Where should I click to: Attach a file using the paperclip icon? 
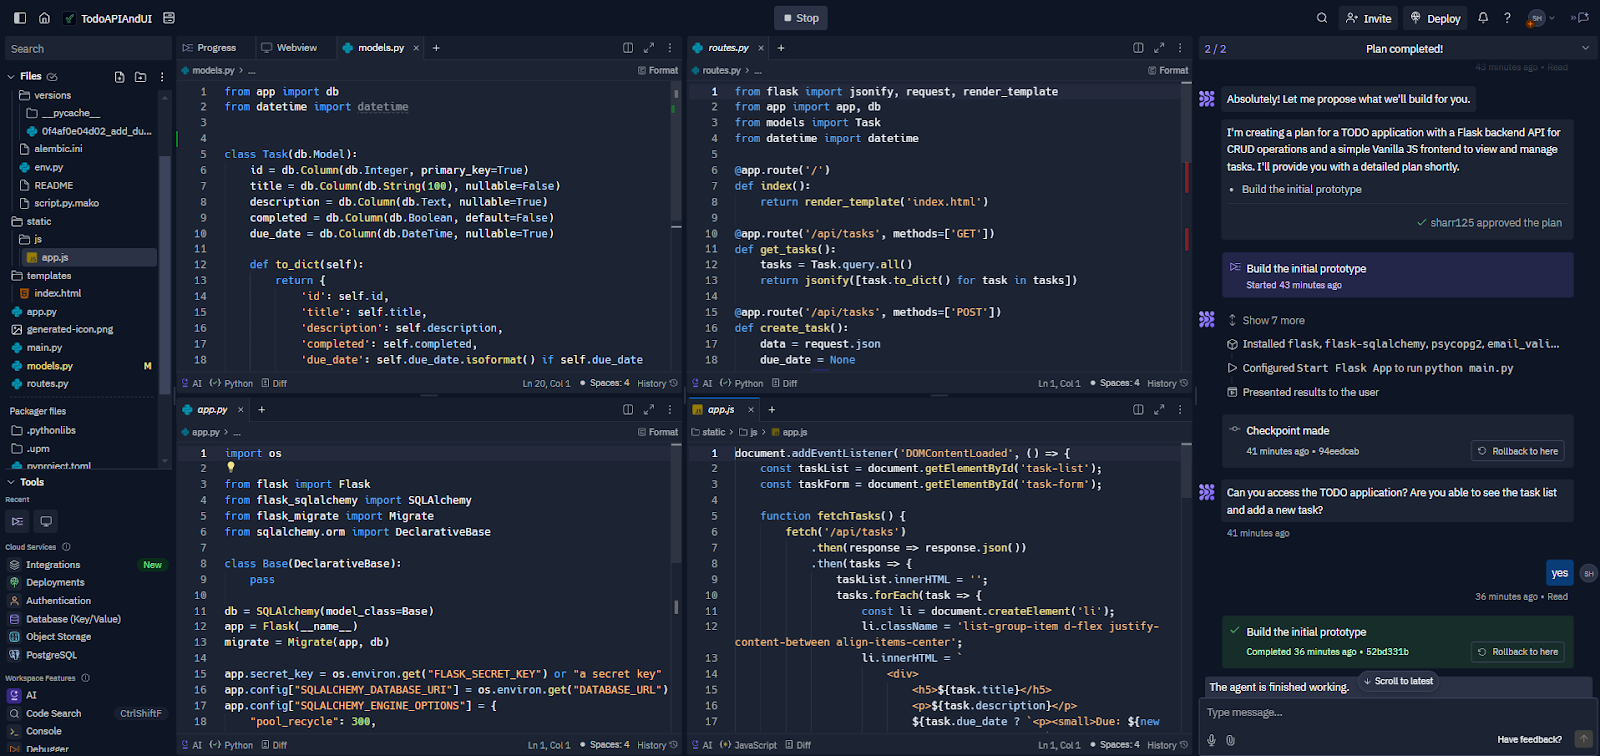pyautogui.click(x=1230, y=740)
